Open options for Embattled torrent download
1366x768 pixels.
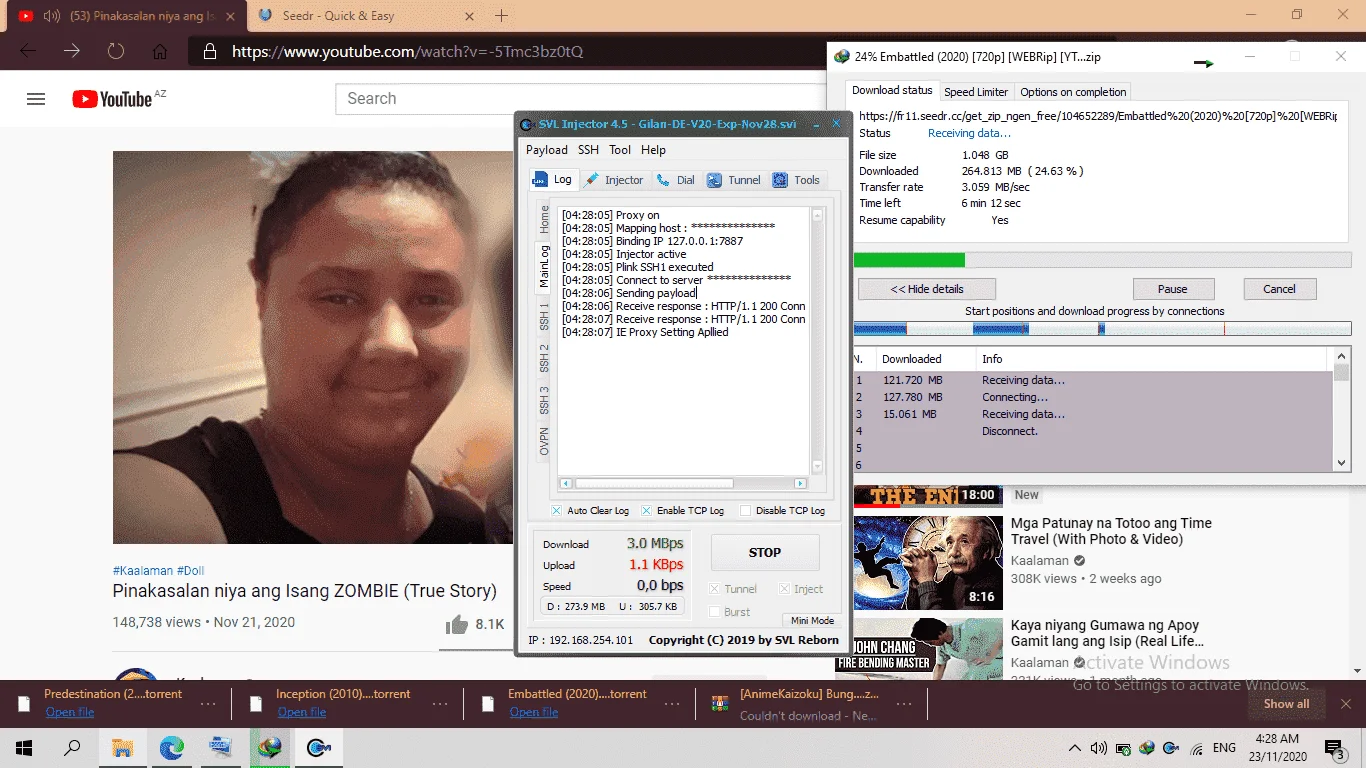[672, 704]
